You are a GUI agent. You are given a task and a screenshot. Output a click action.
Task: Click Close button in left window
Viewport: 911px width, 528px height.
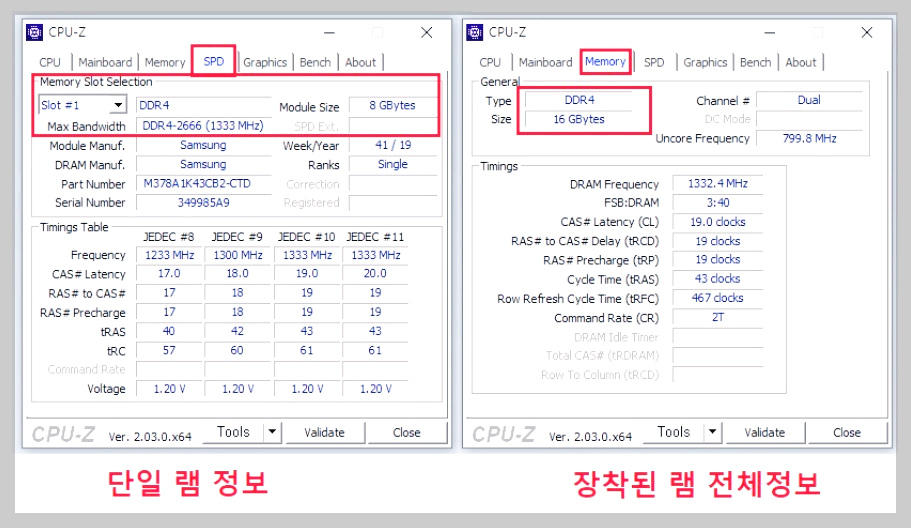click(x=407, y=432)
